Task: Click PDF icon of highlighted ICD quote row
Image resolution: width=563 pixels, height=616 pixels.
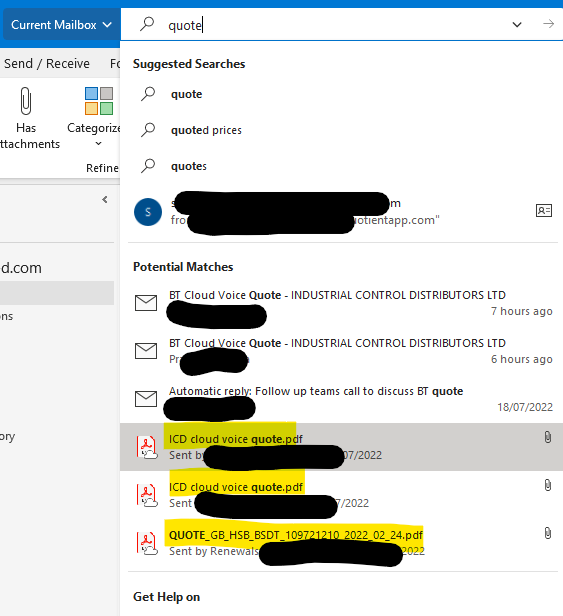Action: [147, 447]
